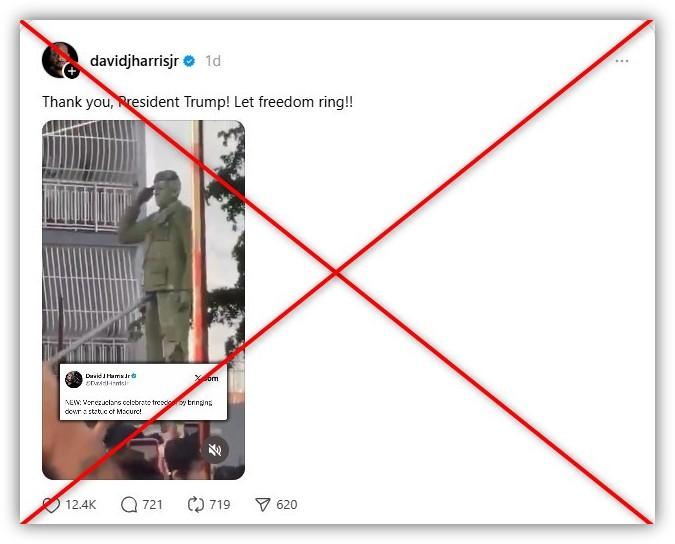Open the three-dot more options menu

click(622, 61)
